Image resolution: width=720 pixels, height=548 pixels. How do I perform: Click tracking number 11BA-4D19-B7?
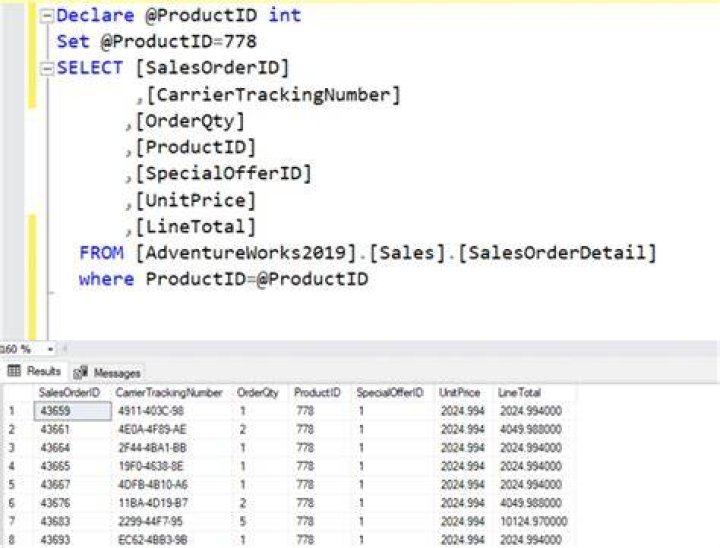pos(153,503)
